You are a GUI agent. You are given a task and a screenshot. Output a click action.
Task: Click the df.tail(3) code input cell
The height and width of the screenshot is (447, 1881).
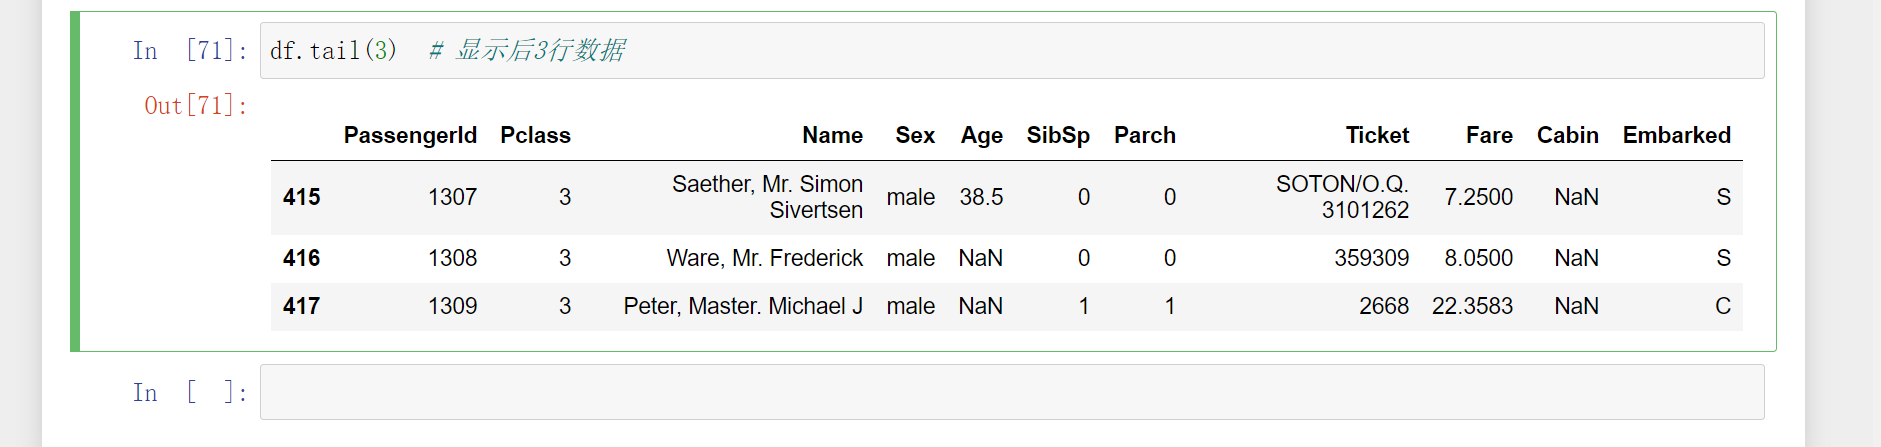point(1011,50)
